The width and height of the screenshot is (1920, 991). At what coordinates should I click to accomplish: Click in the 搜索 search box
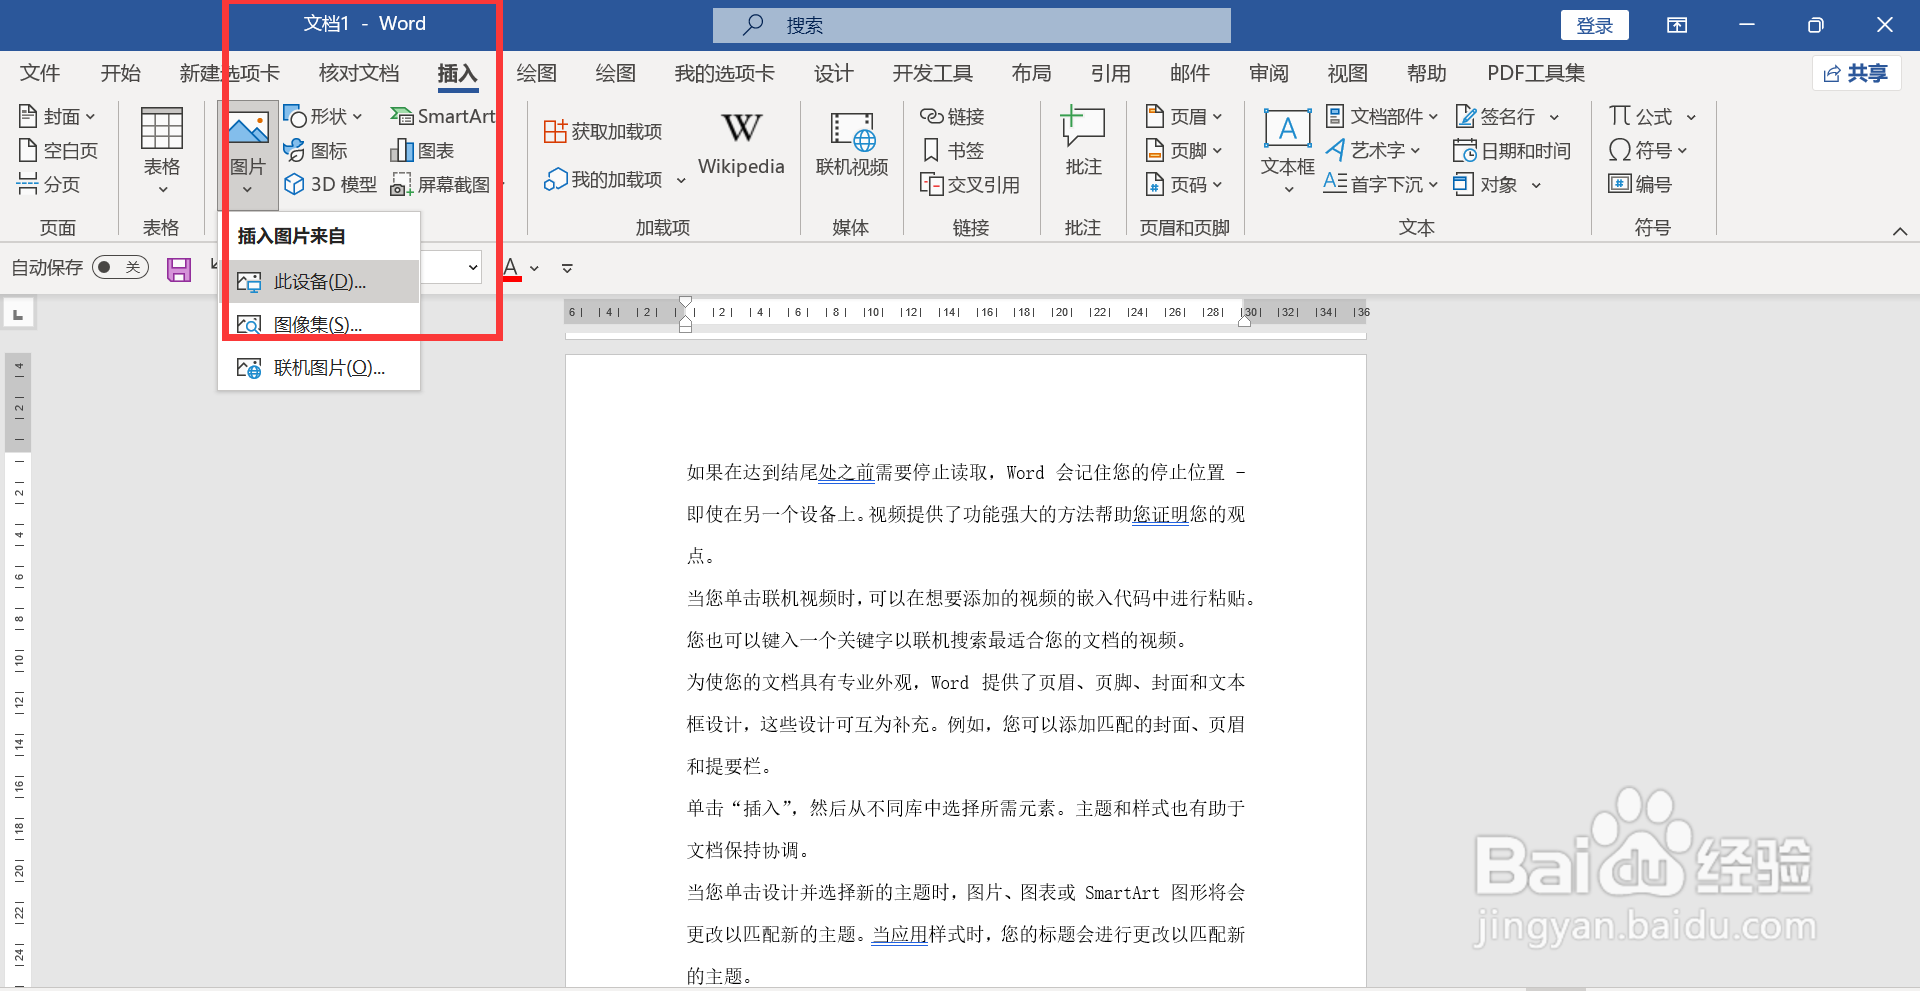971,26
